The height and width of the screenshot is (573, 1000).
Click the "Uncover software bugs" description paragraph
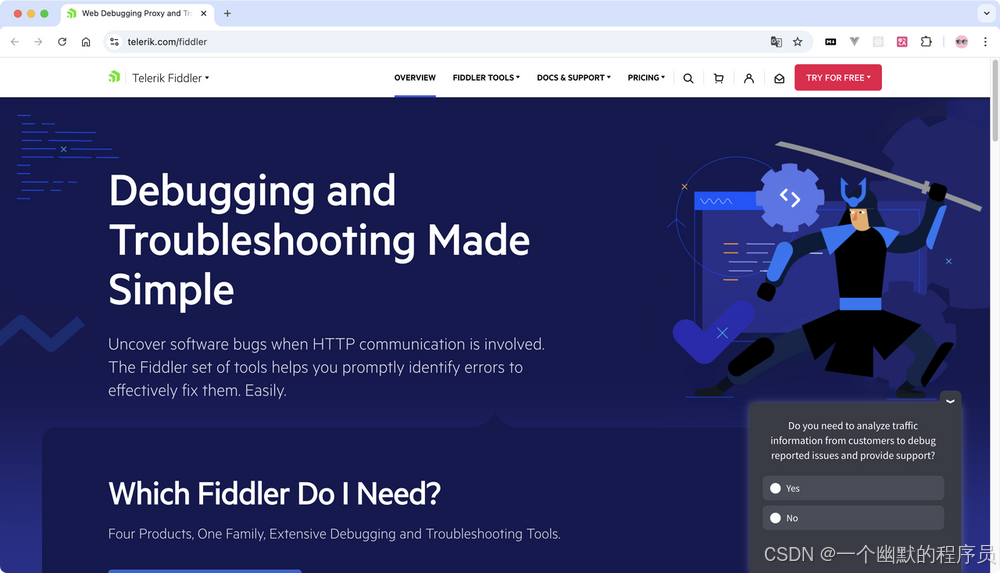pos(327,367)
